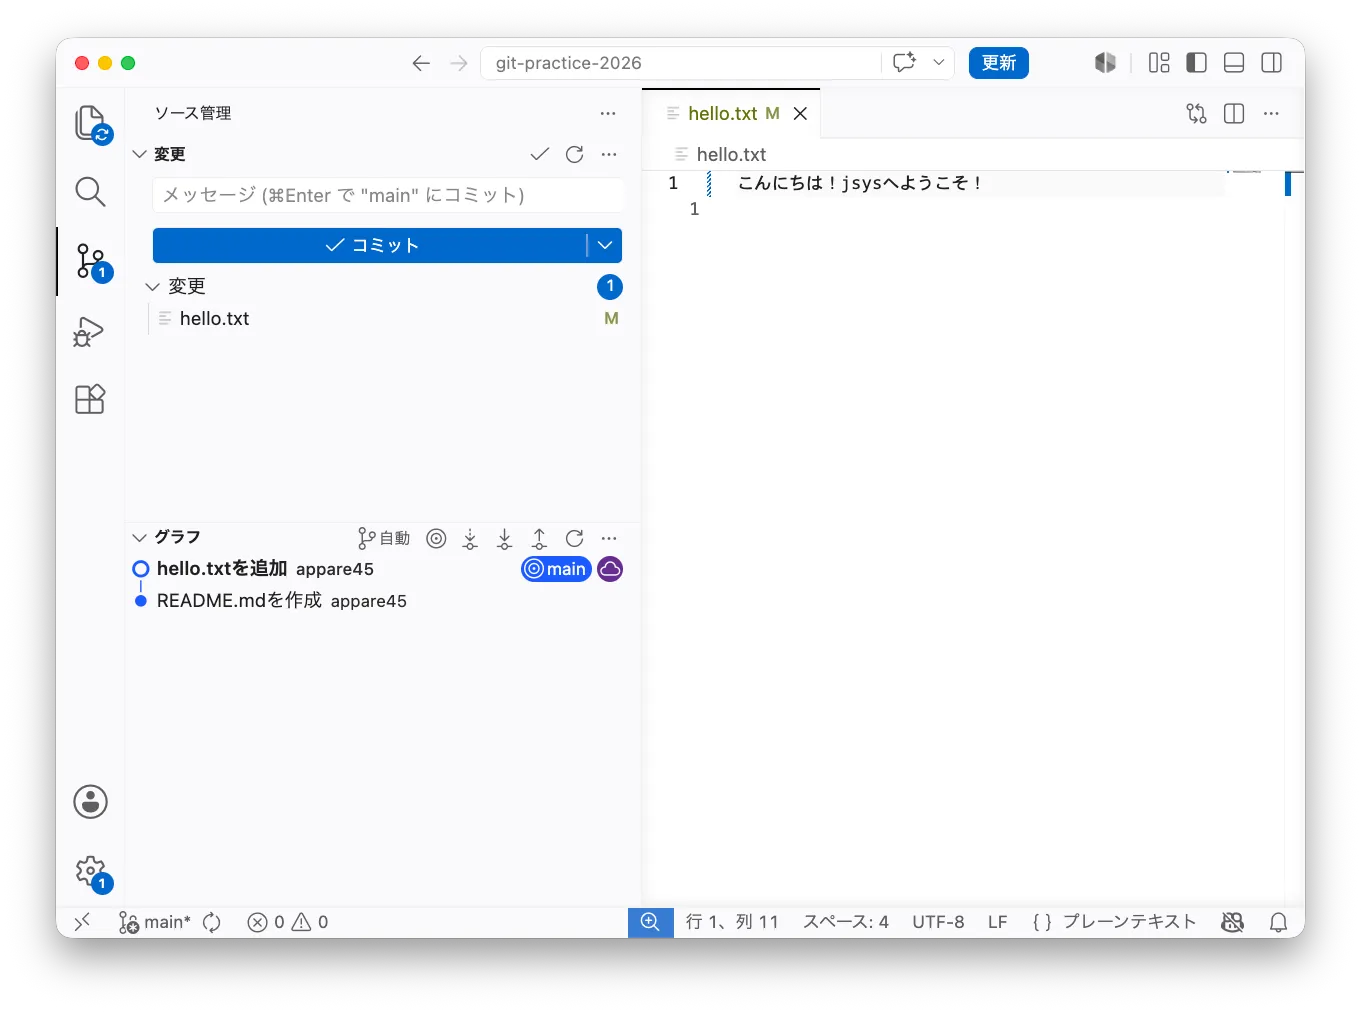Open the Extensions view
1361x1012 pixels.
click(90, 399)
